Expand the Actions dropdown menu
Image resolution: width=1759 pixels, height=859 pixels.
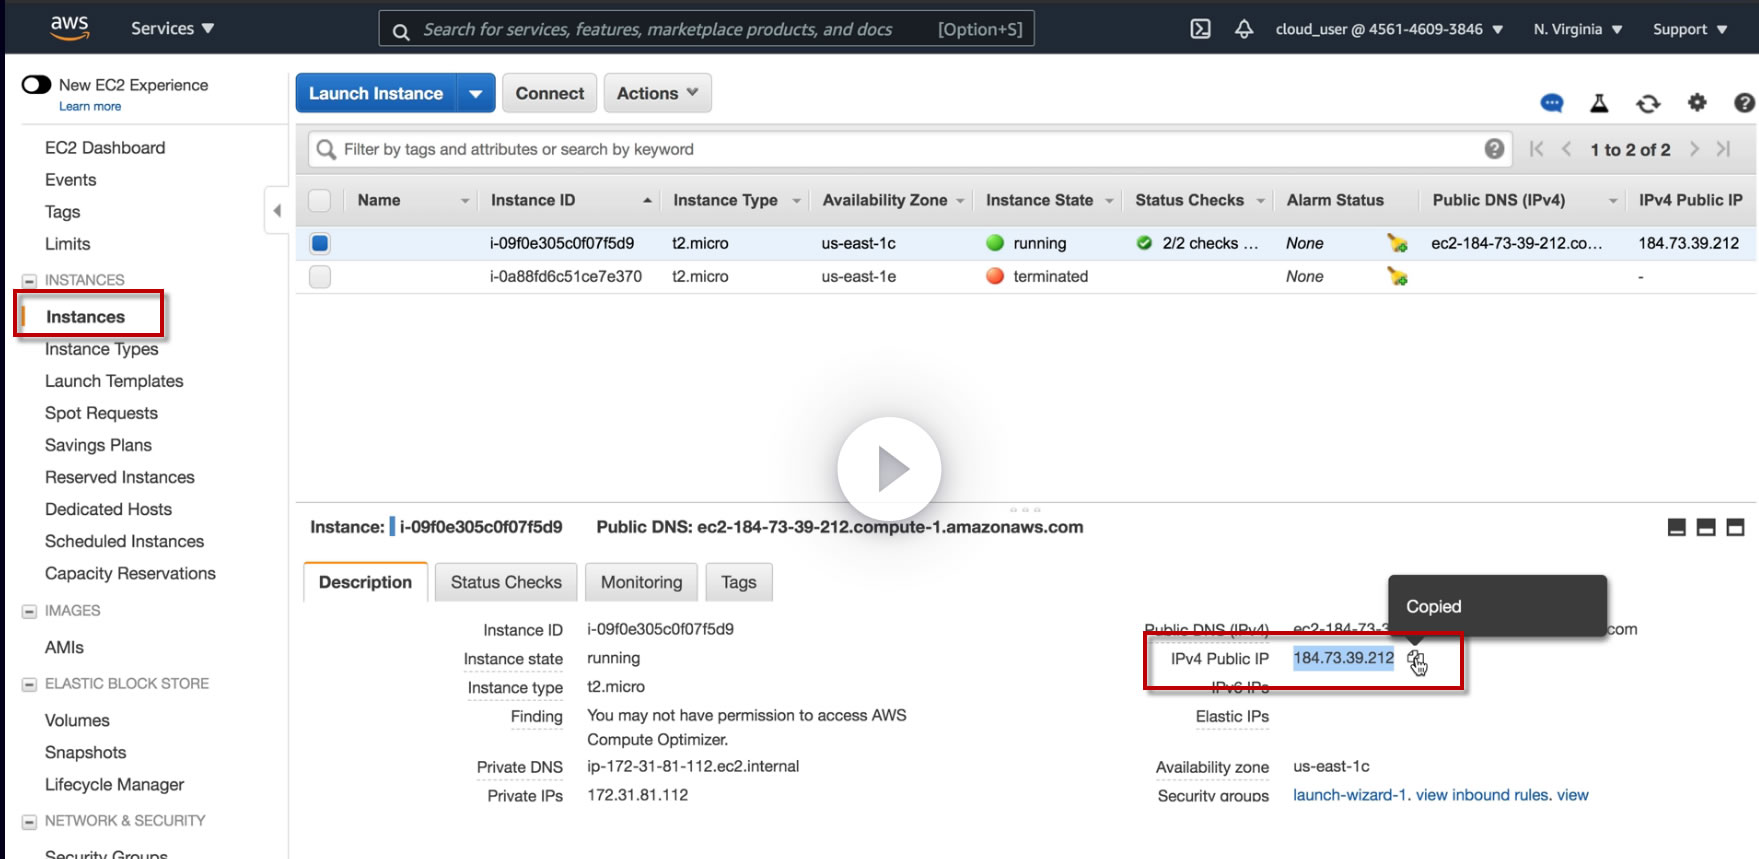pyautogui.click(x=657, y=93)
